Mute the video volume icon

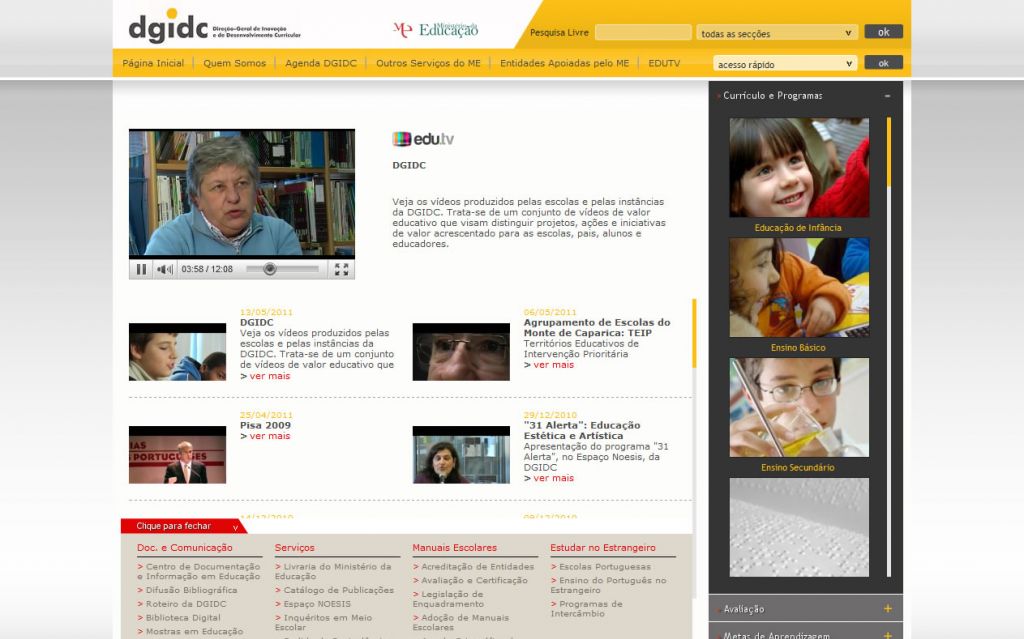(165, 269)
